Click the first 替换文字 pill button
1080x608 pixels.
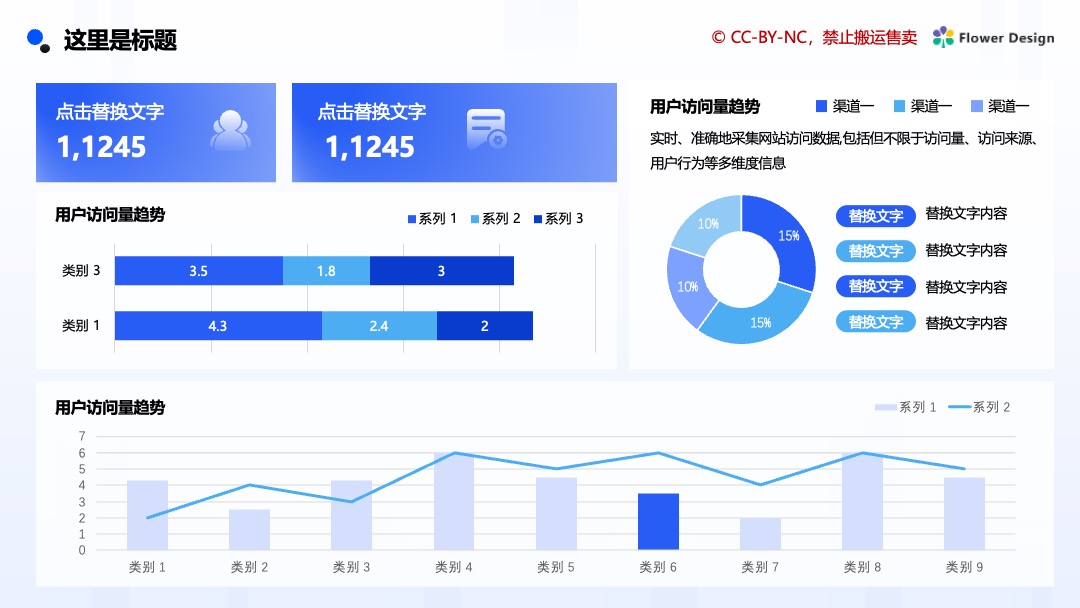(875, 216)
